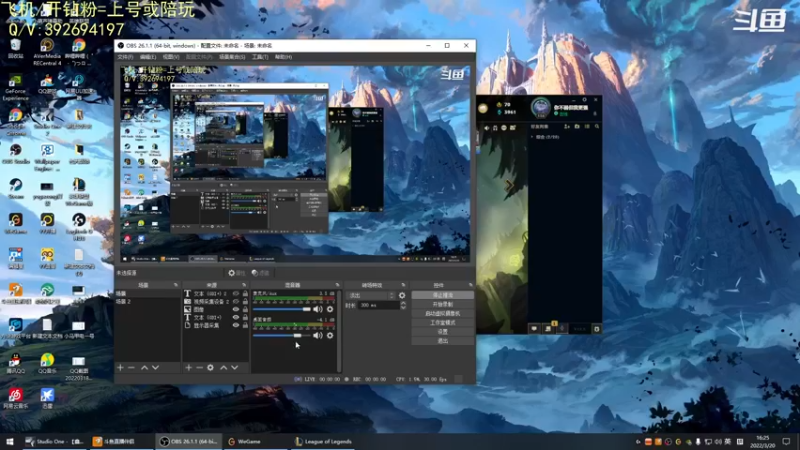Toggle visibility of the display capture source
The width and height of the screenshot is (800, 450).
[236, 325]
